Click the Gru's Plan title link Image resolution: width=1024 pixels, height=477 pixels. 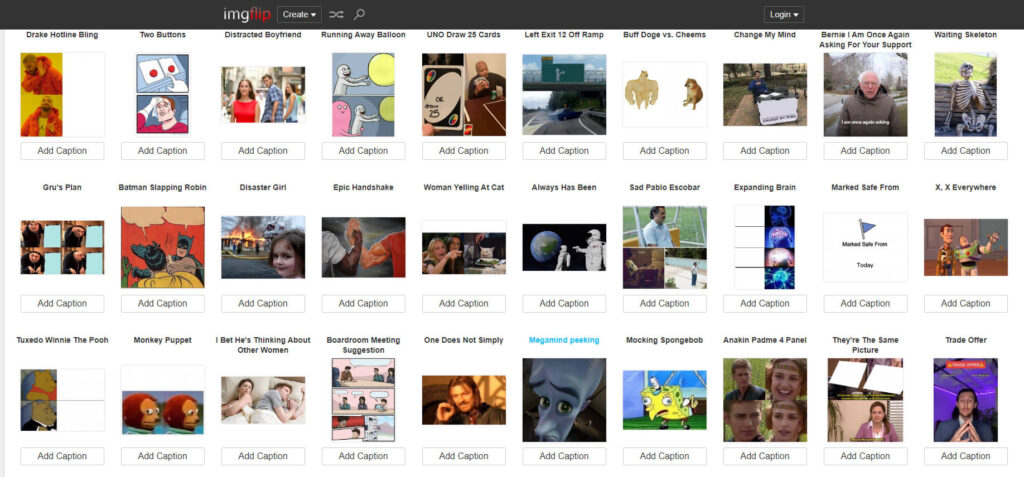[62, 188]
